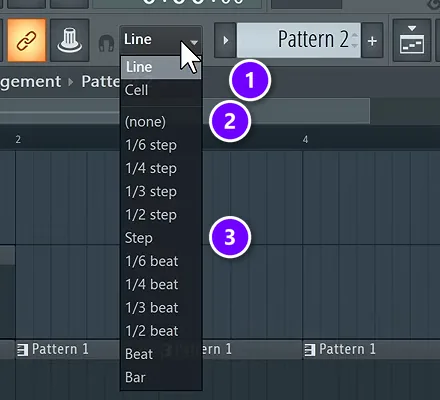Choose 1/3 step snap option
Screen dimensions: 440x400
pos(161,192)
